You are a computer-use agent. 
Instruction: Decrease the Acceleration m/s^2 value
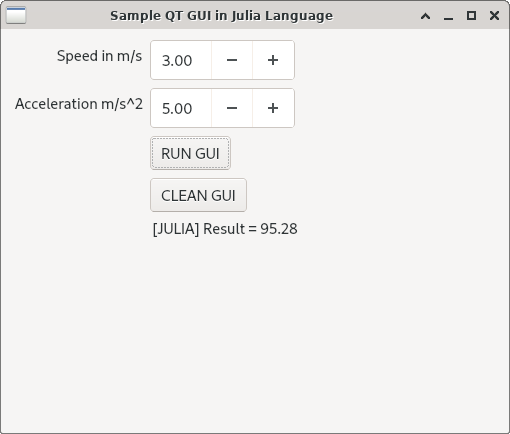[x=232, y=108]
